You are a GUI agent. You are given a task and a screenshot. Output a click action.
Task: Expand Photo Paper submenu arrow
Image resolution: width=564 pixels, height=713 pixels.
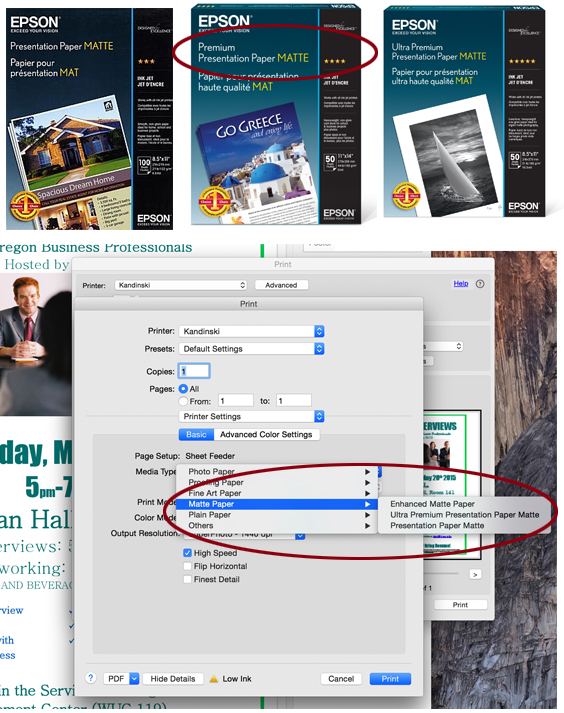pos(368,472)
